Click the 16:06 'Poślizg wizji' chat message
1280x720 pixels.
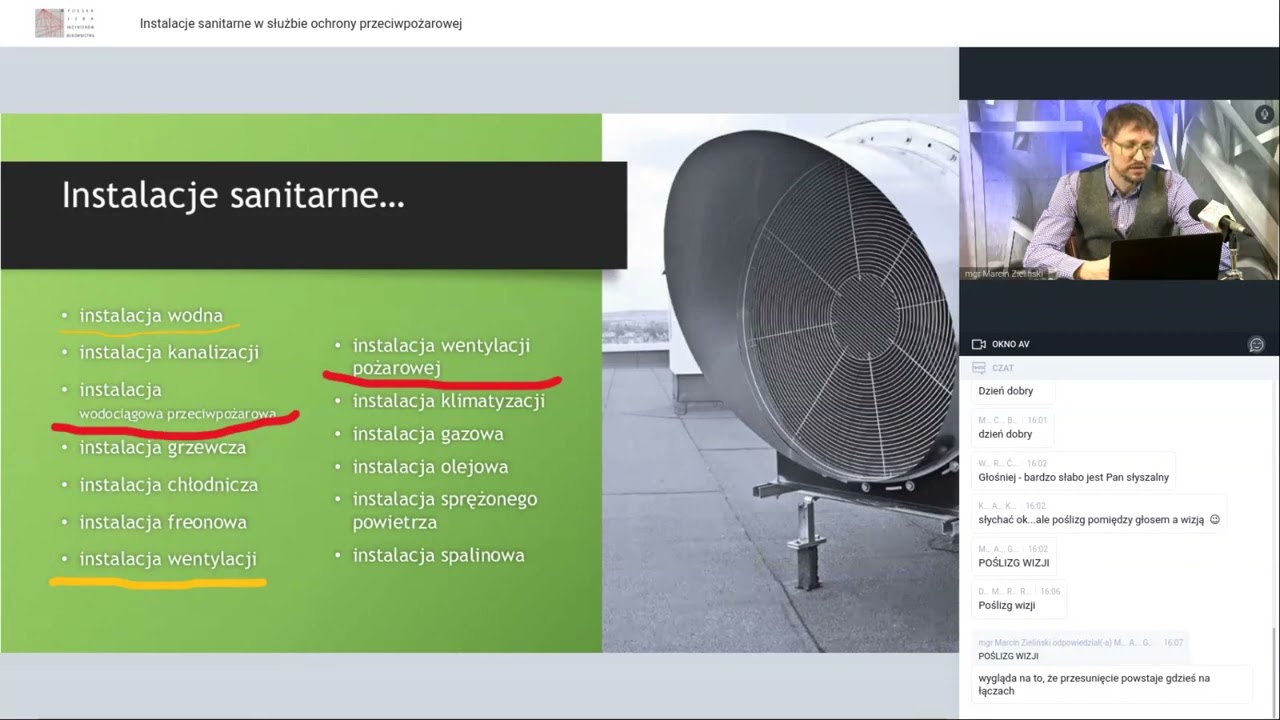(1006, 605)
